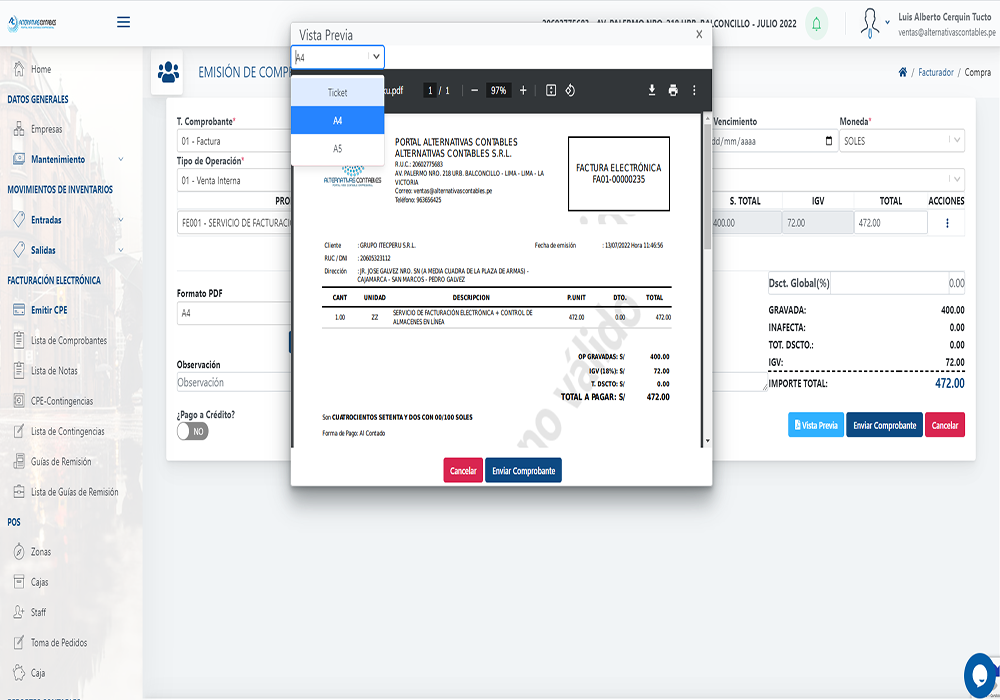Go to Emitir CPE menu item
This screenshot has width=1000, height=700.
[49, 310]
